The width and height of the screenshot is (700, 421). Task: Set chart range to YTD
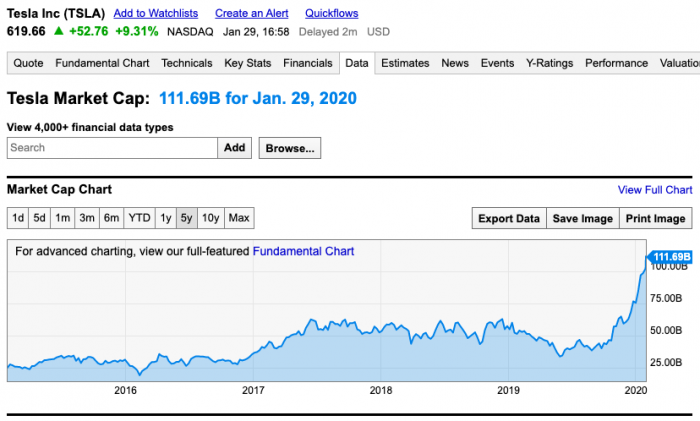point(140,218)
